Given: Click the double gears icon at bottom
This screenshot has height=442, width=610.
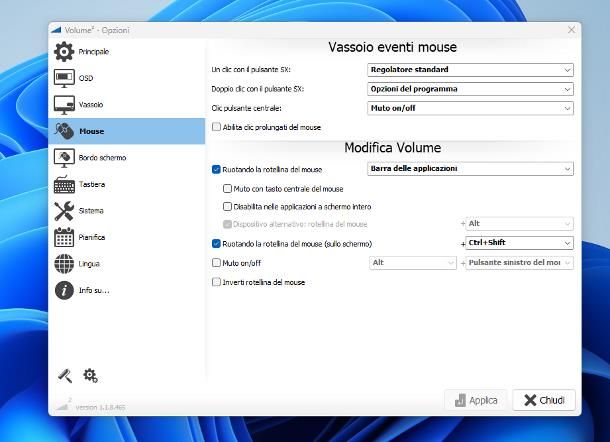Looking at the screenshot, I should (x=90, y=375).
